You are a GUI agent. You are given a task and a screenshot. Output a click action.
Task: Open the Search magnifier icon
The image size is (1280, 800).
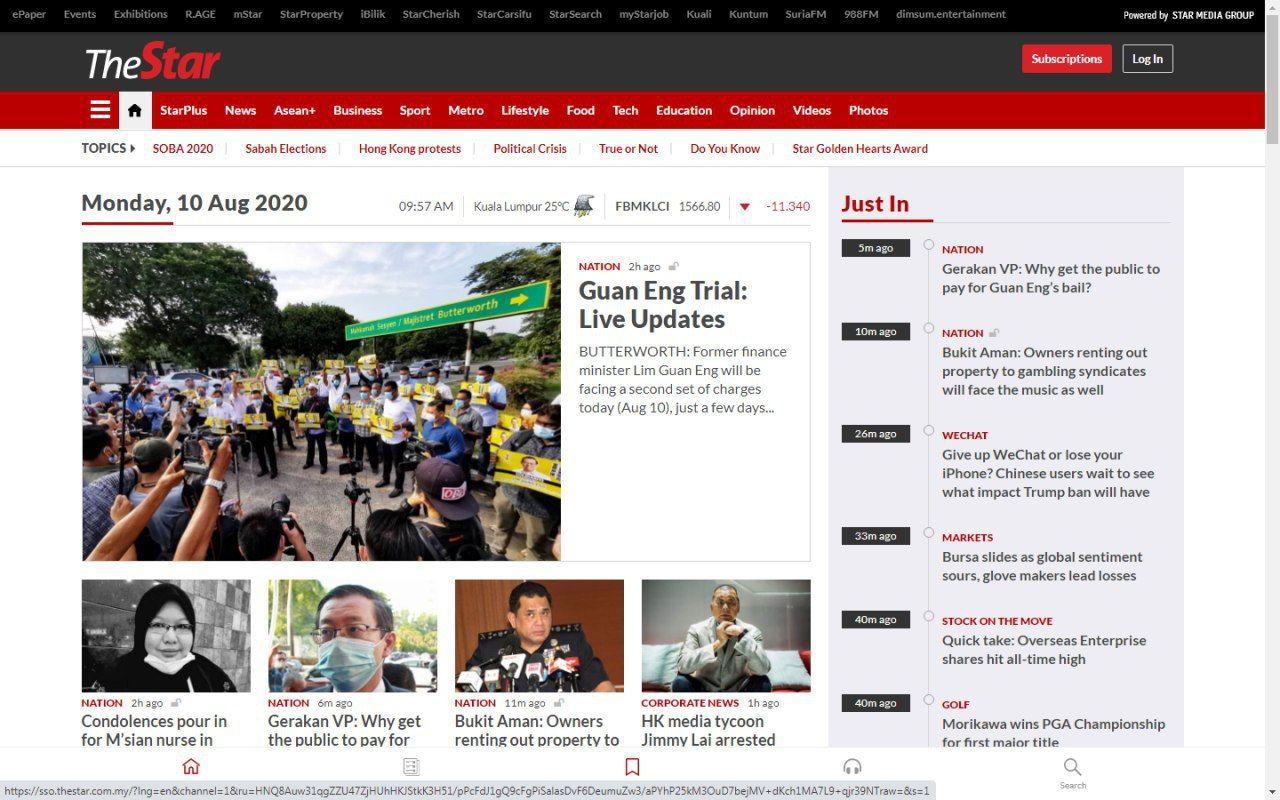point(1072,768)
